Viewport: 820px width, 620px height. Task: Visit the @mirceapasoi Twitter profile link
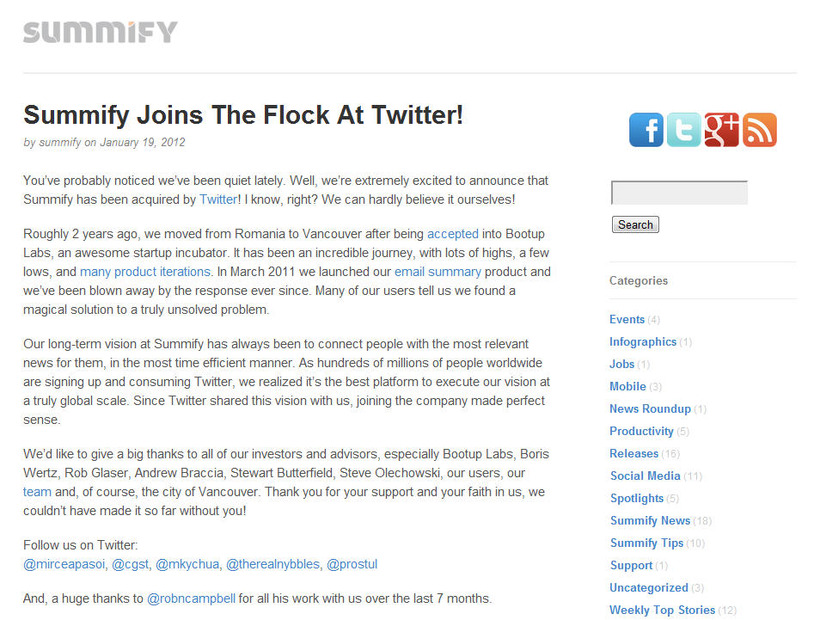pos(64,565)
